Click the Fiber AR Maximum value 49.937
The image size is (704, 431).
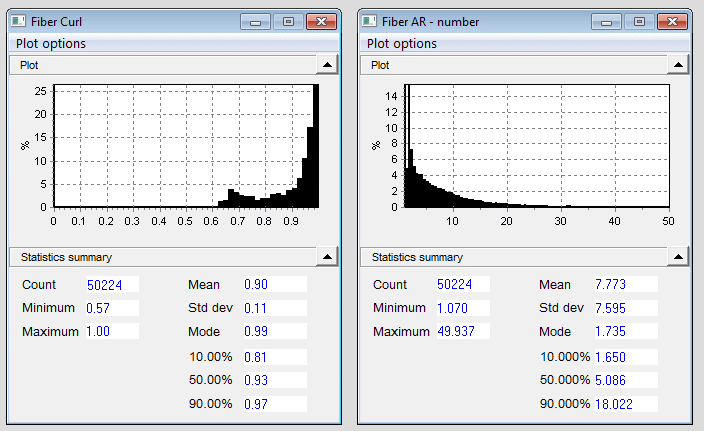pyautogui.click(x=463, y=331)
